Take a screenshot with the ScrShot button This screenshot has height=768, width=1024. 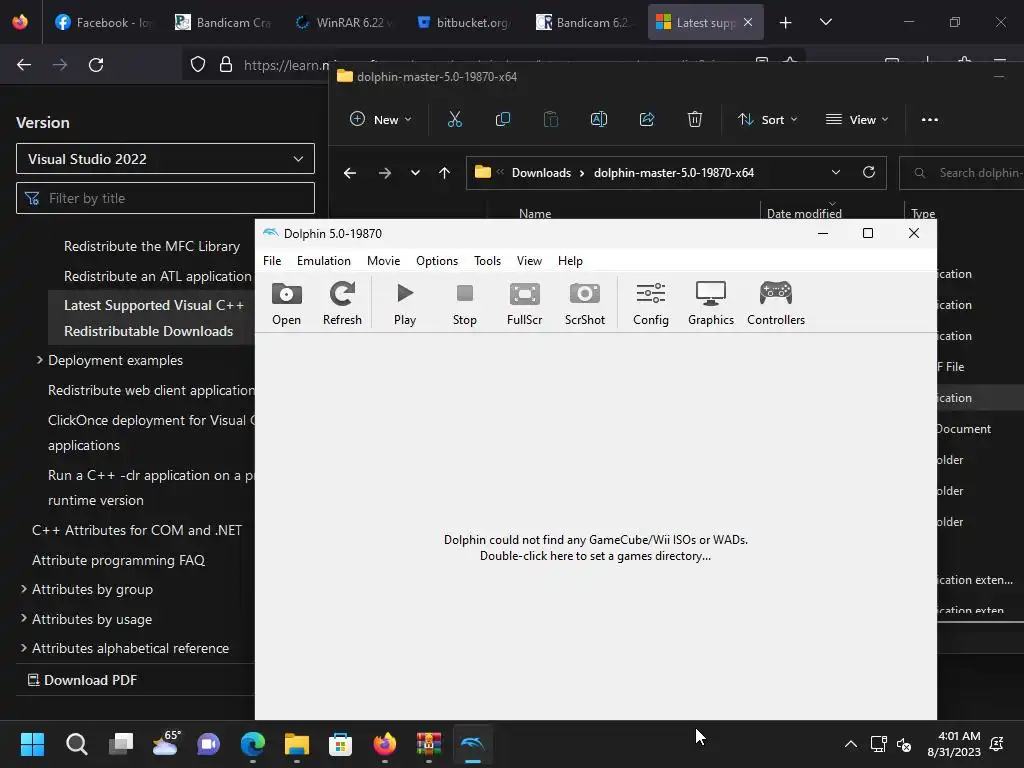click(584, 304)
